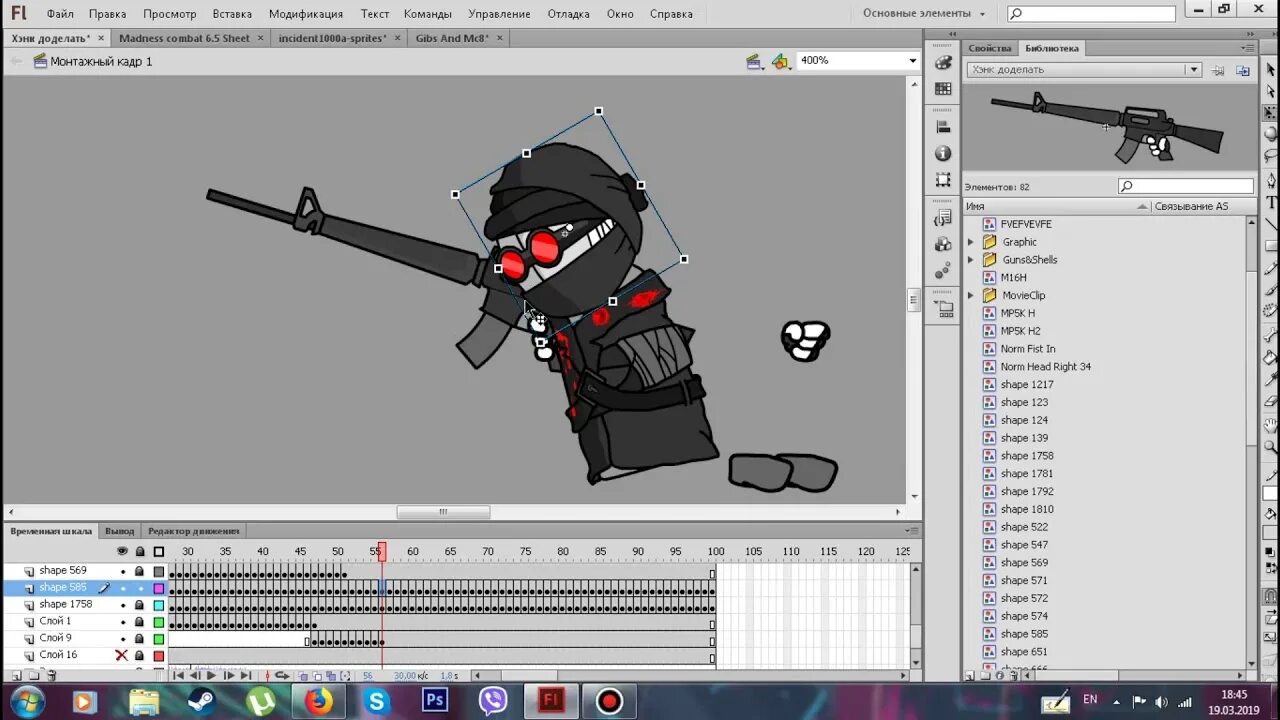Select Norm Head Right 34 library item
The height and width of the screenshot is (720, 1280).
tap(1045, 367)
